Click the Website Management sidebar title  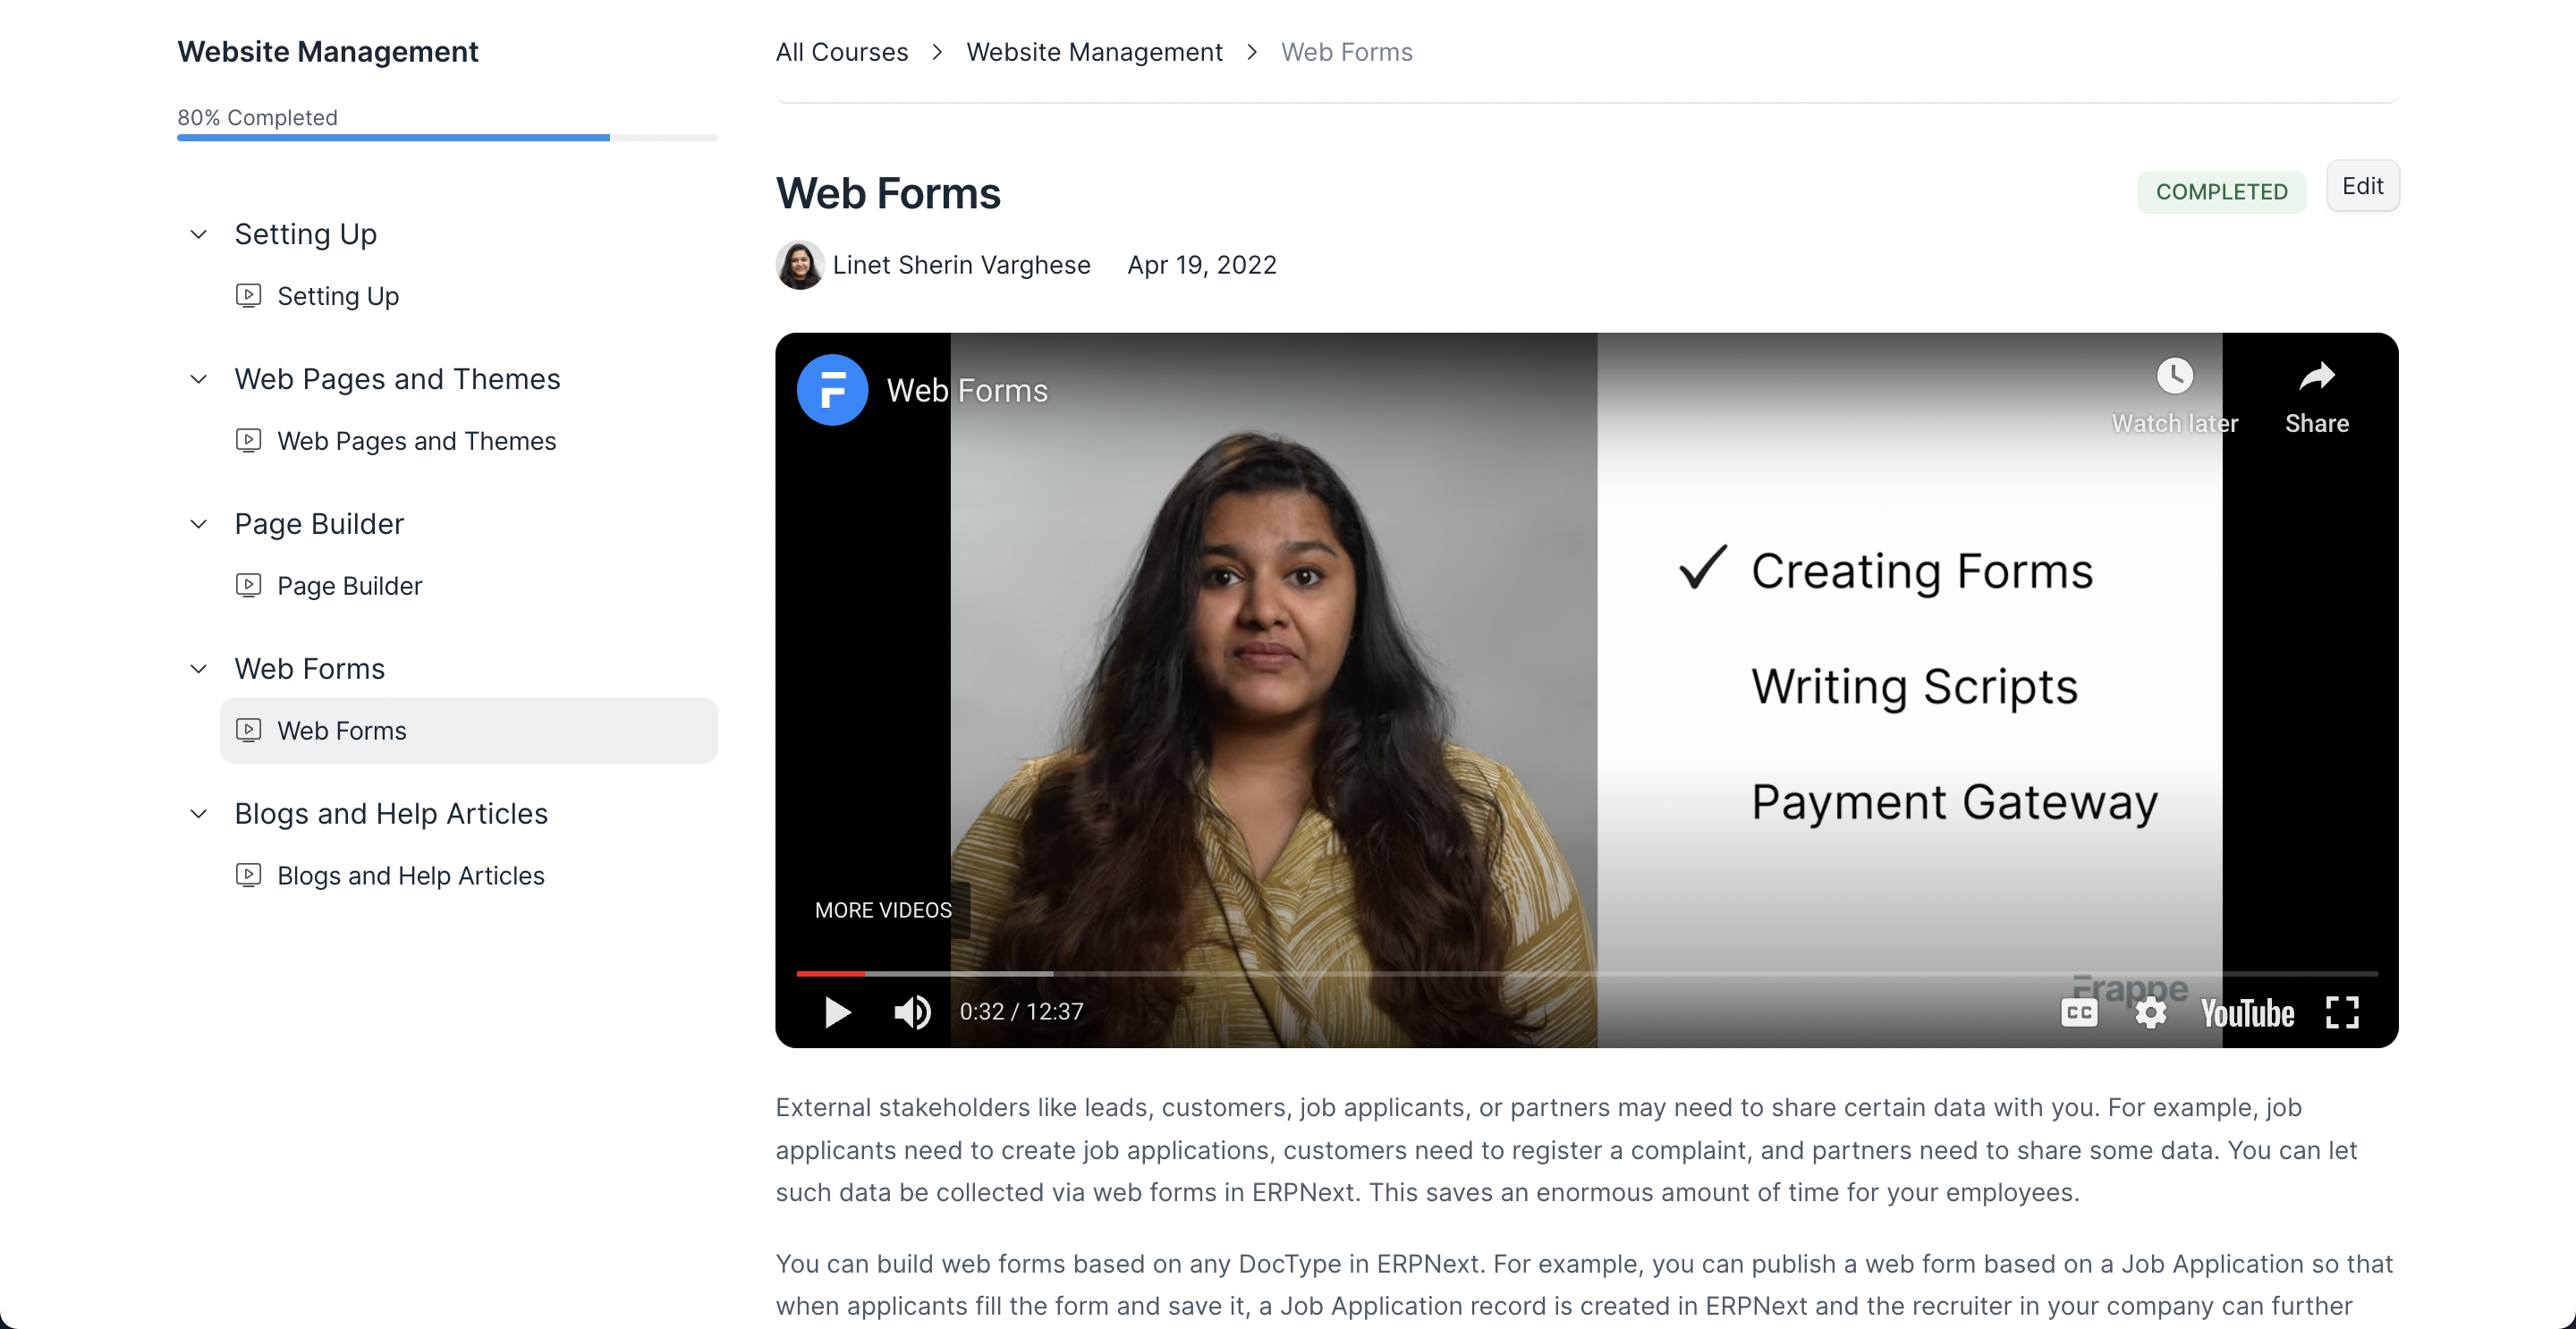click(x=328, y=52)
